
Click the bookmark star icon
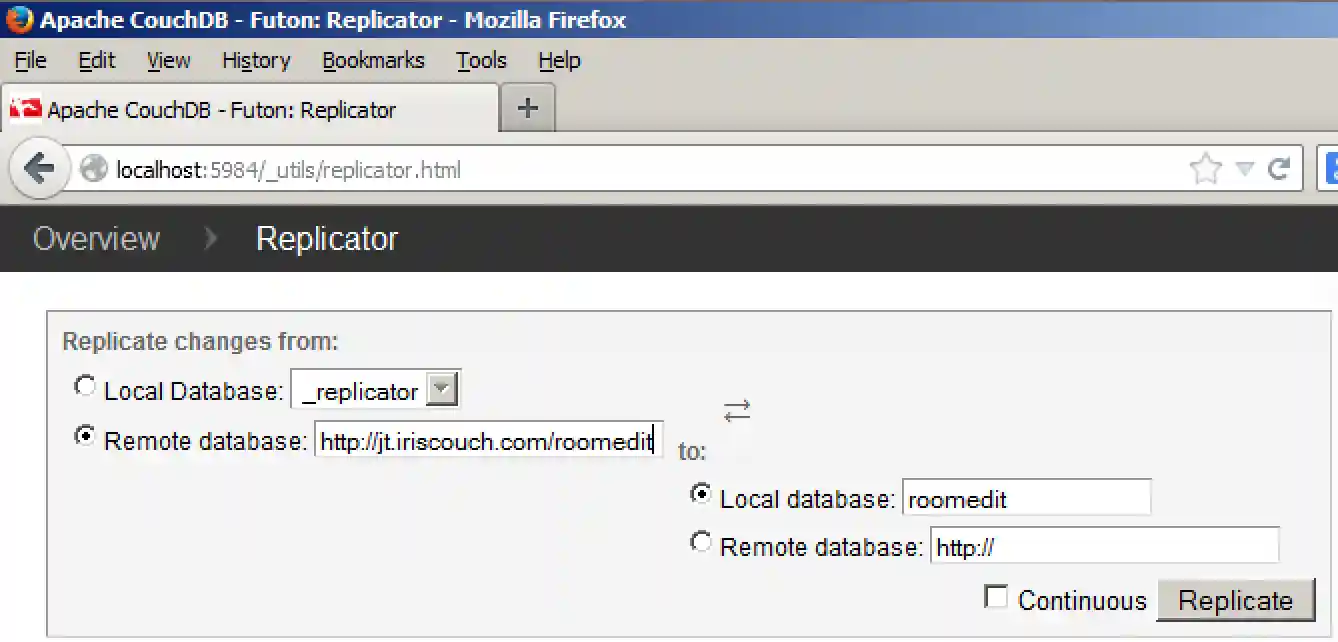click(x=1205, y=168)
